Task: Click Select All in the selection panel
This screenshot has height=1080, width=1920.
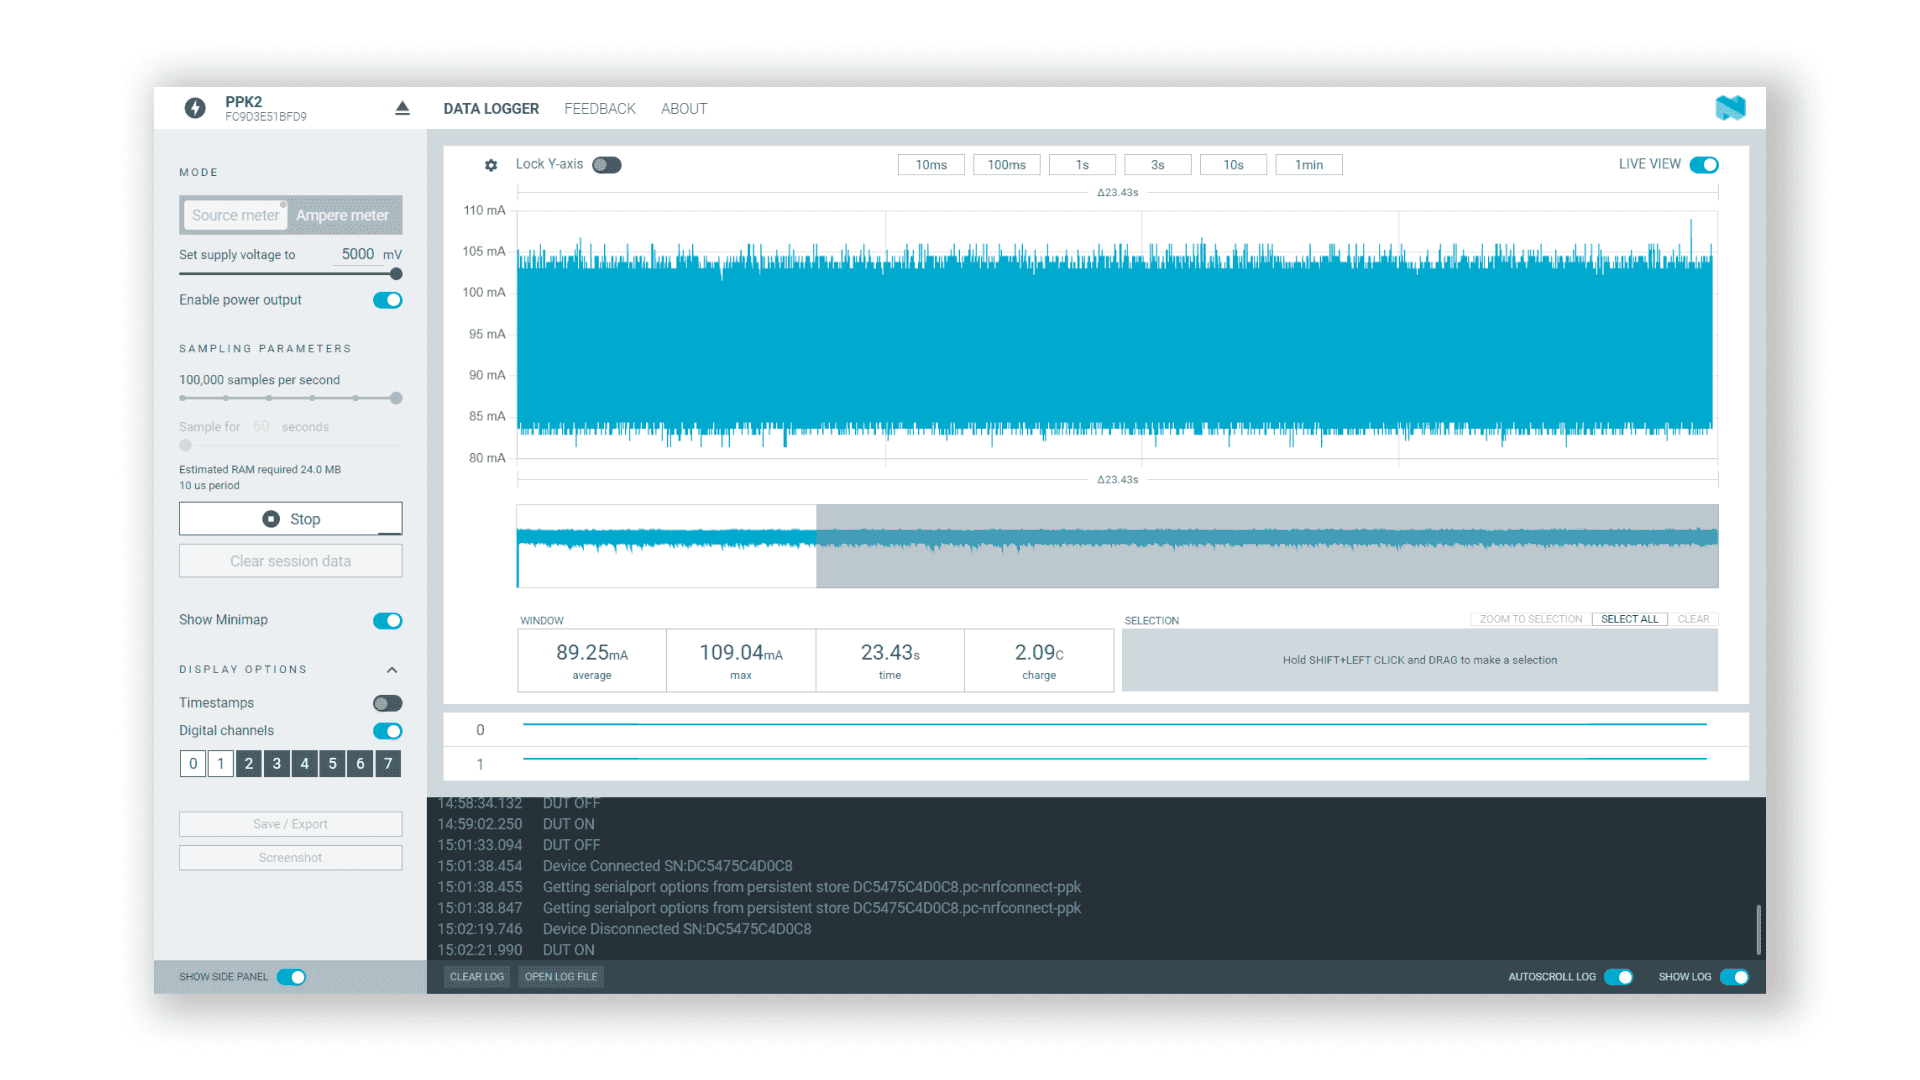Action: point(1629,619)
